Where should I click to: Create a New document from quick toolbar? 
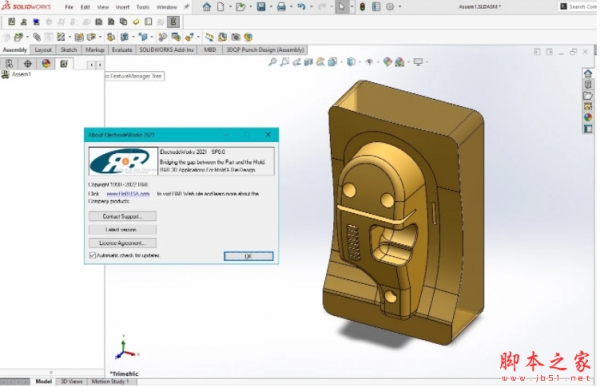[221, 7]
